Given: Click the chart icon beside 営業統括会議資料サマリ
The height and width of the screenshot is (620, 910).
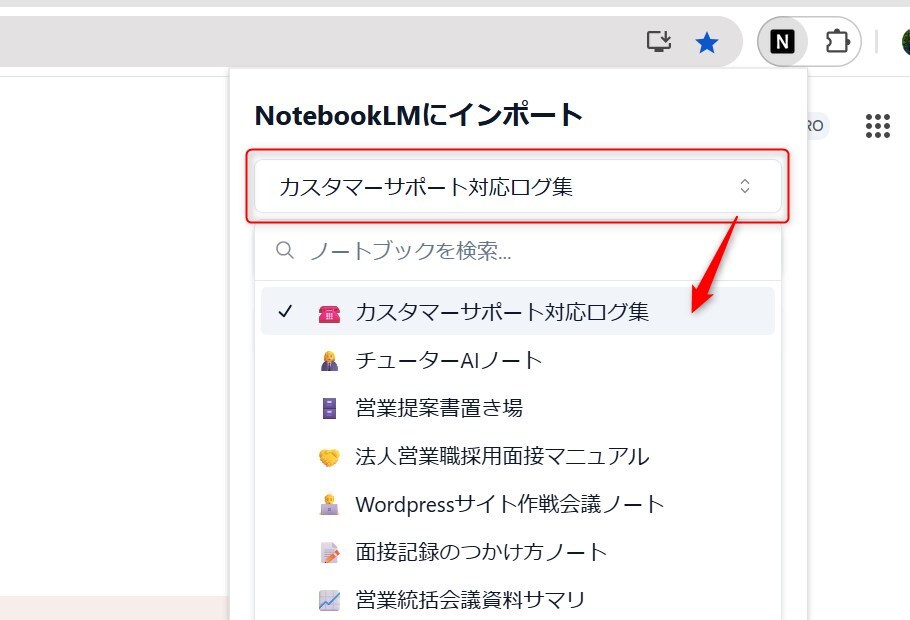Looking at the screenshot, I should click(x=329, y=600).
